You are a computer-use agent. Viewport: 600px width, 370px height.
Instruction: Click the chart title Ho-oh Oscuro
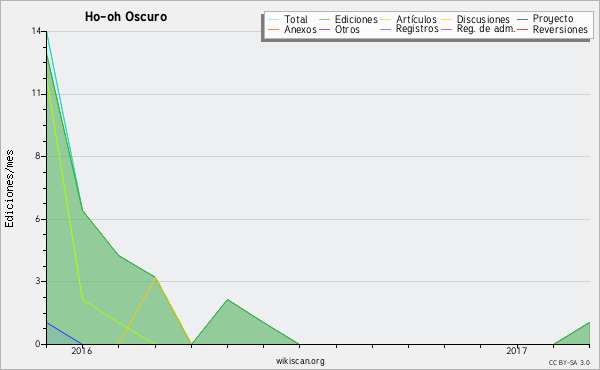(x=126, y=17)
